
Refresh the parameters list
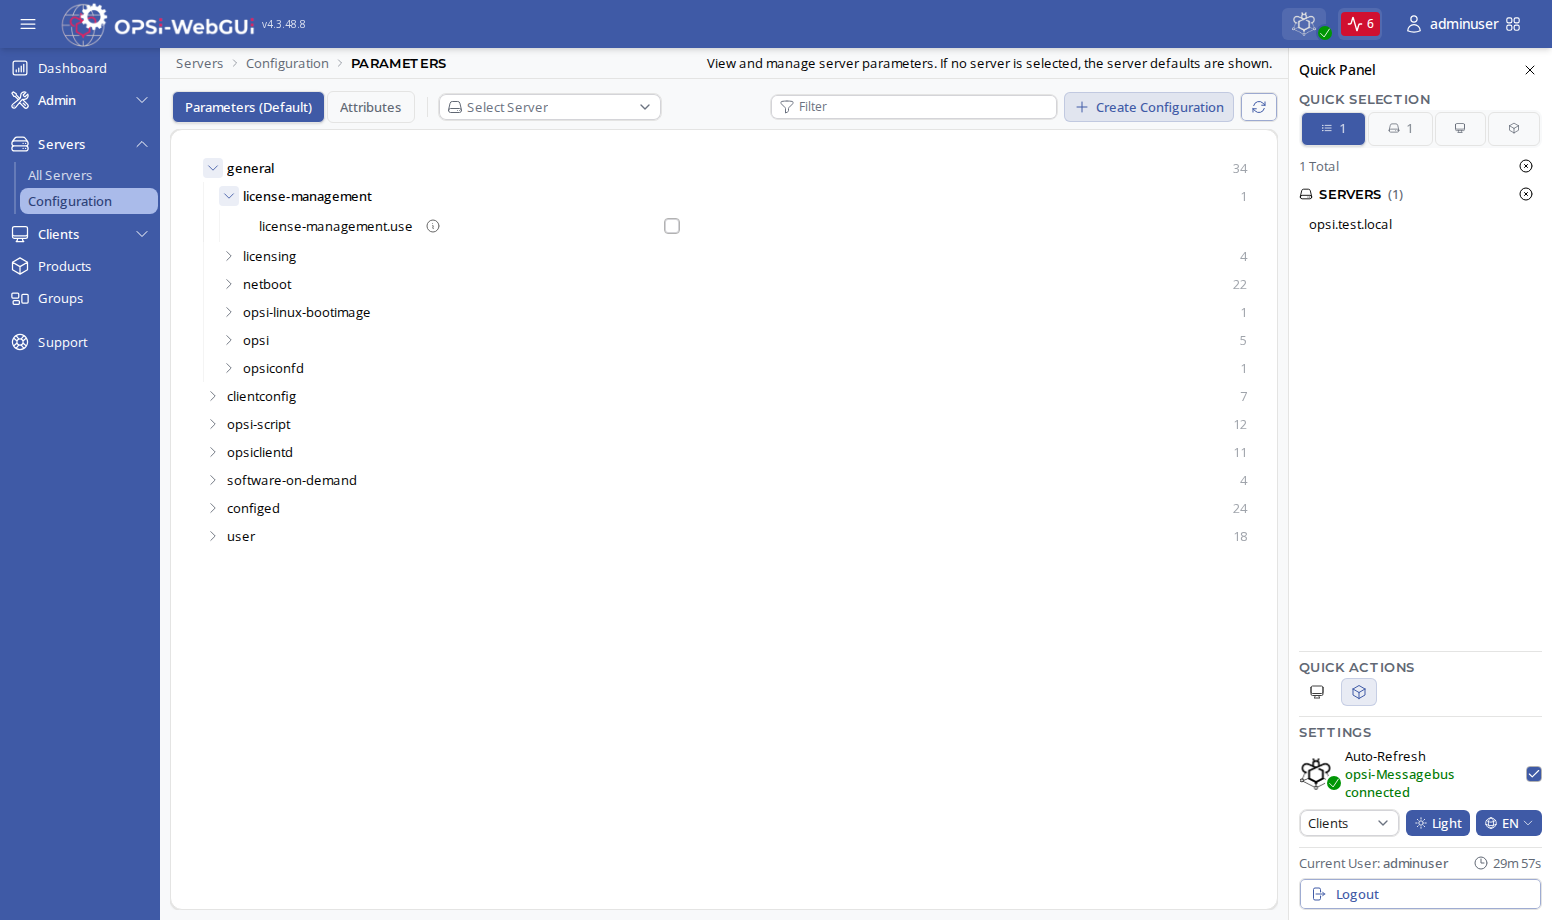pyautogui.click(x=1259, y=107)
